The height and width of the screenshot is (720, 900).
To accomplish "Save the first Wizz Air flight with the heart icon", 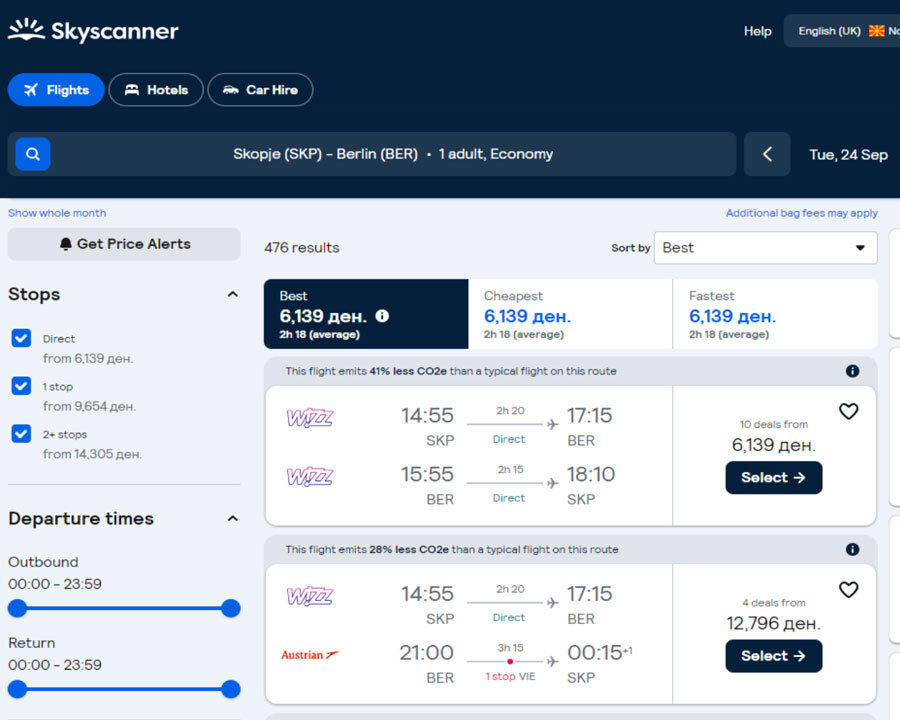I will (849, 411).
